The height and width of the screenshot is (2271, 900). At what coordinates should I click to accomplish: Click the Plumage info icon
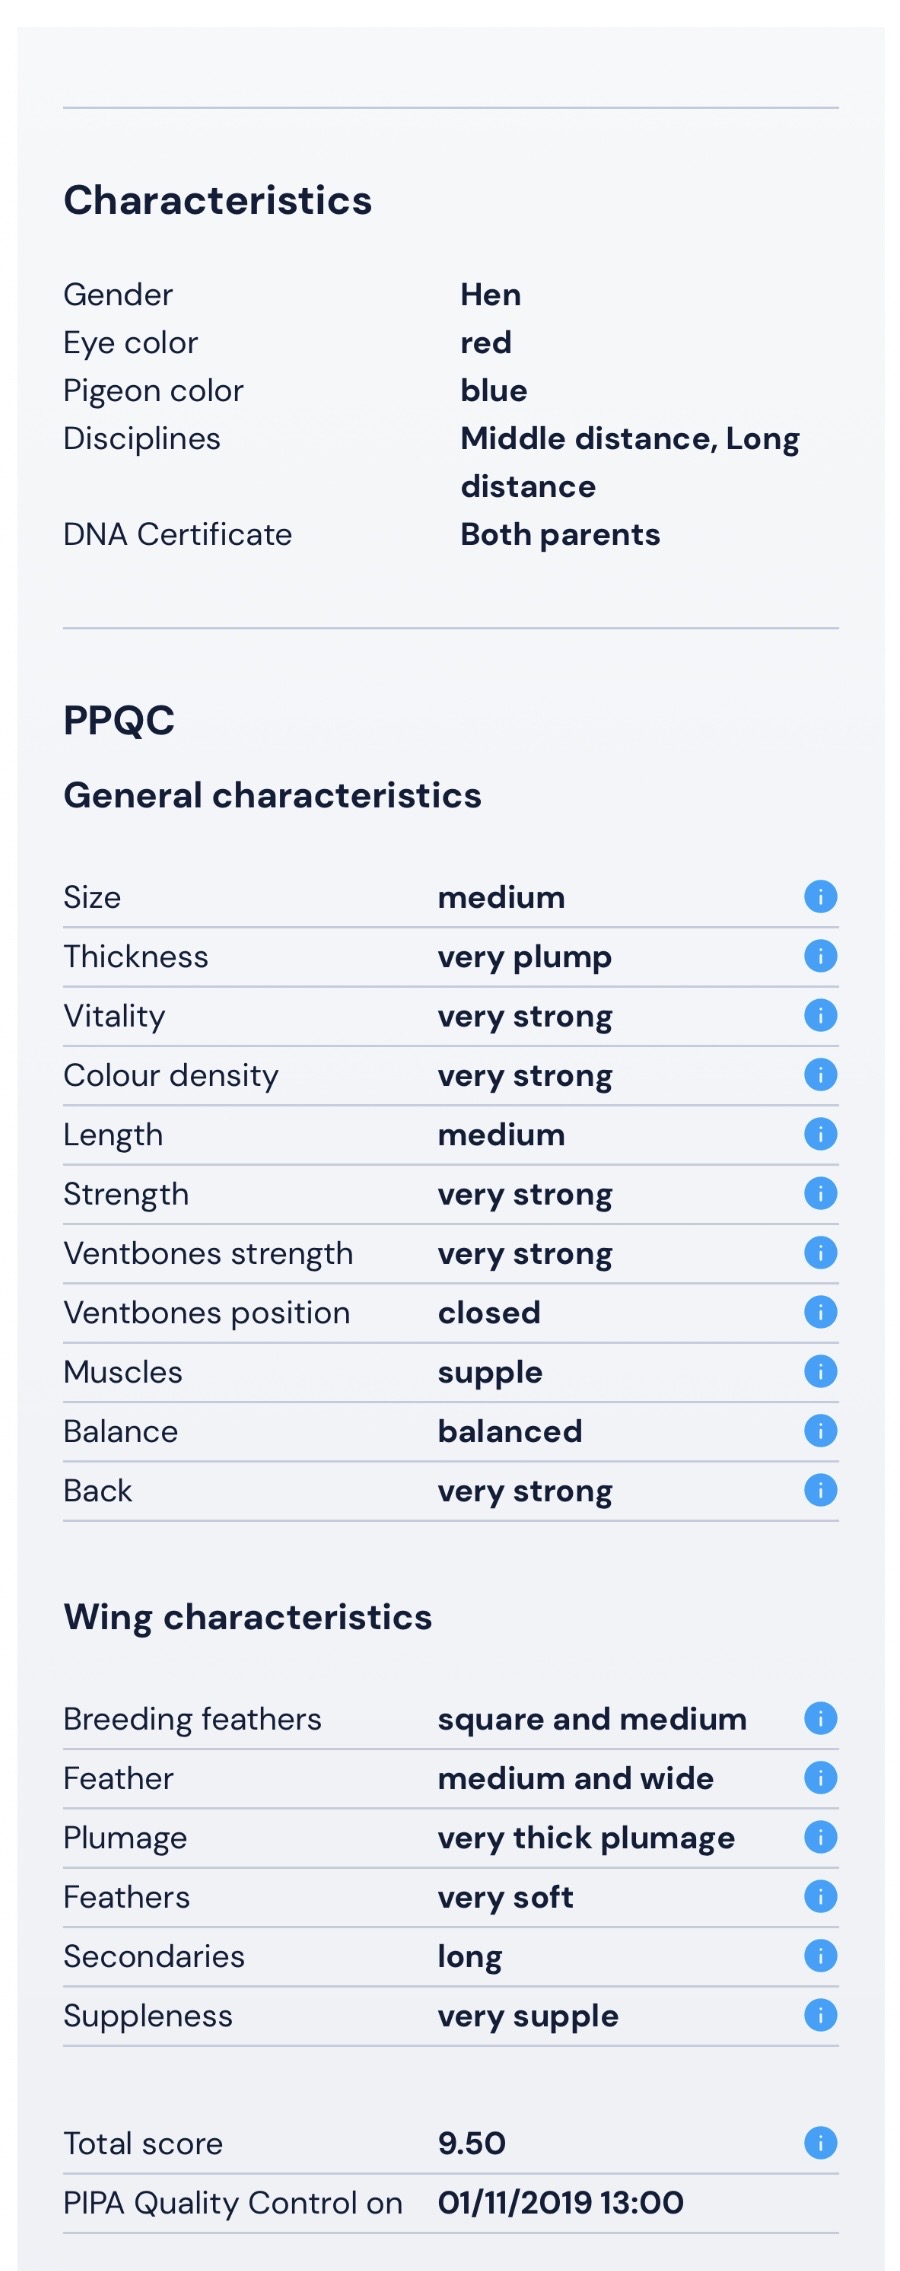point(820,1837)
